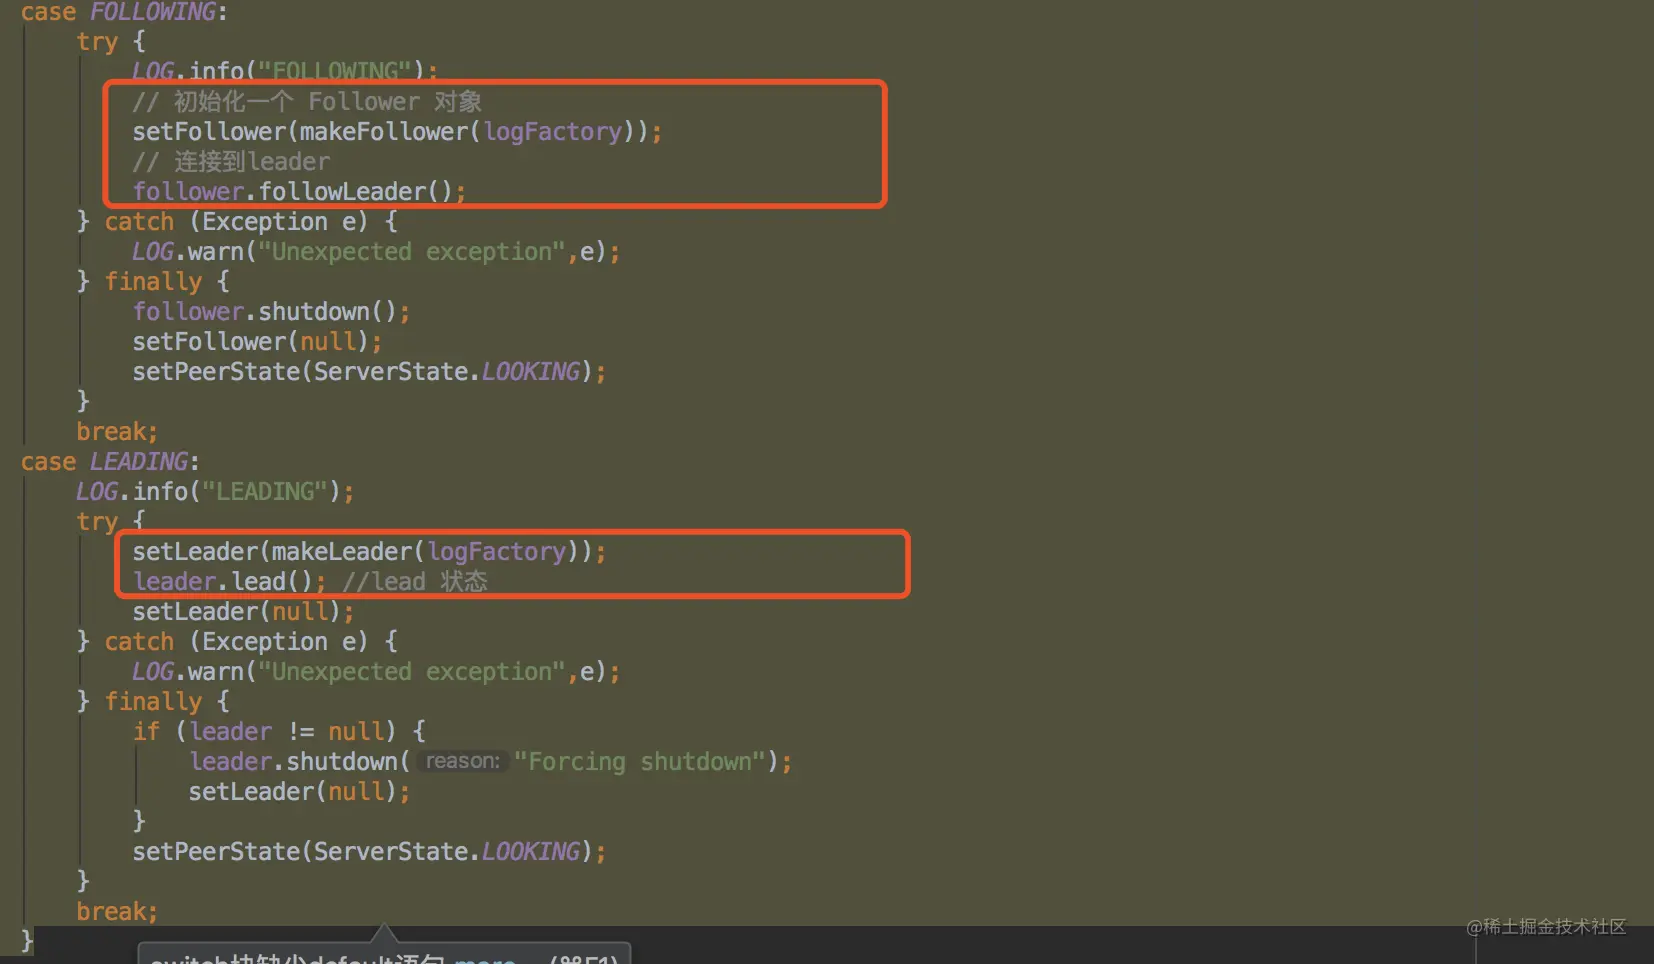Select the 'case LEADING' label
Screen dimensions: 1654x964
pos(110,461)
